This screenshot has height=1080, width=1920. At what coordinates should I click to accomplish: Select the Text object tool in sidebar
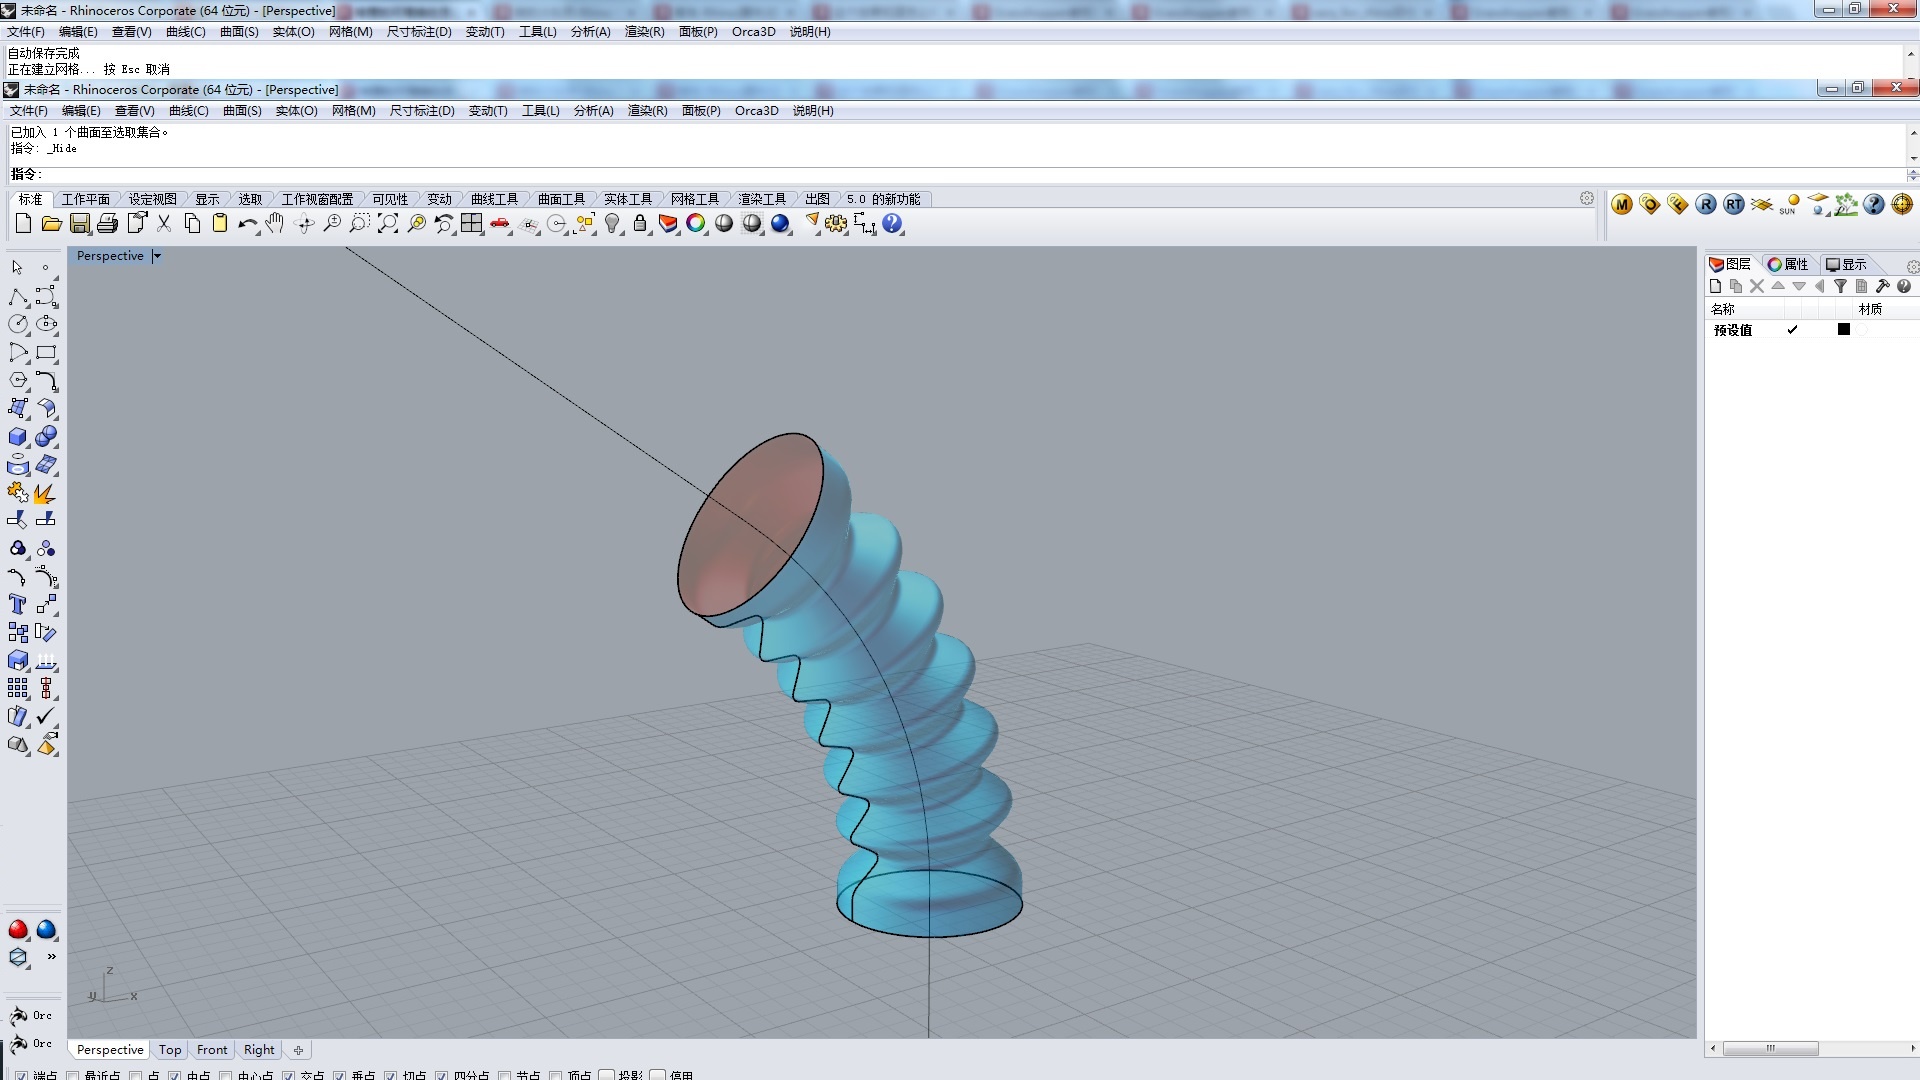[18, 604]
